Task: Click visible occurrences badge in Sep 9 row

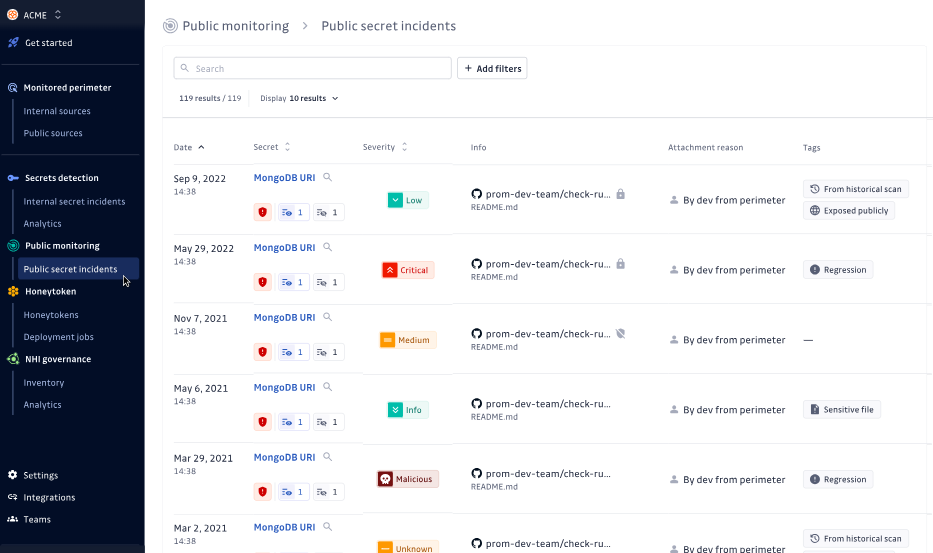Action: (x=294, y=212)
